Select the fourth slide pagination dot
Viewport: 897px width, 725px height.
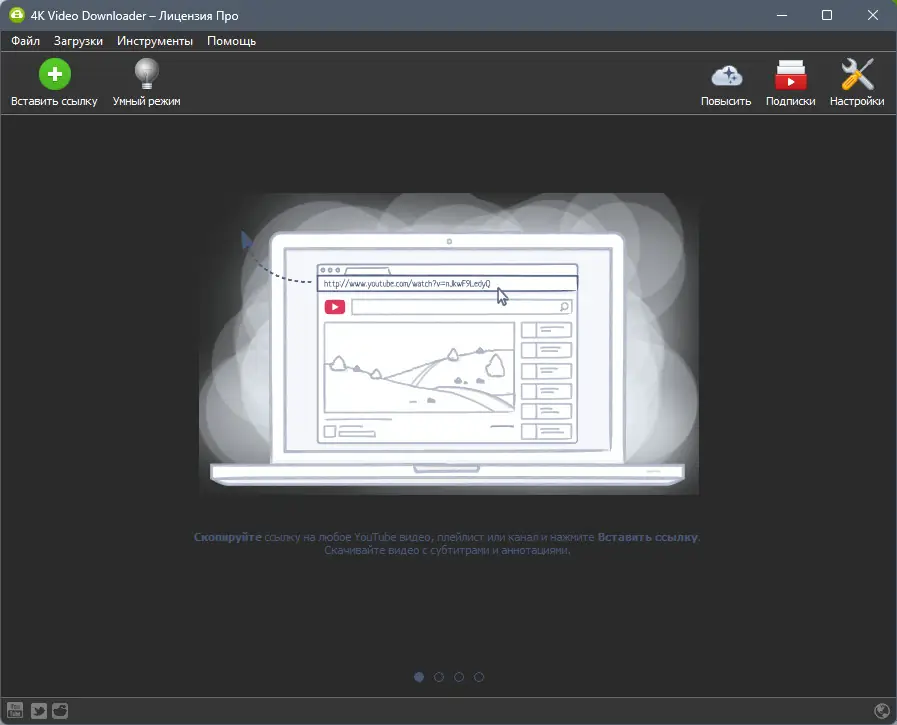[479, 677]
